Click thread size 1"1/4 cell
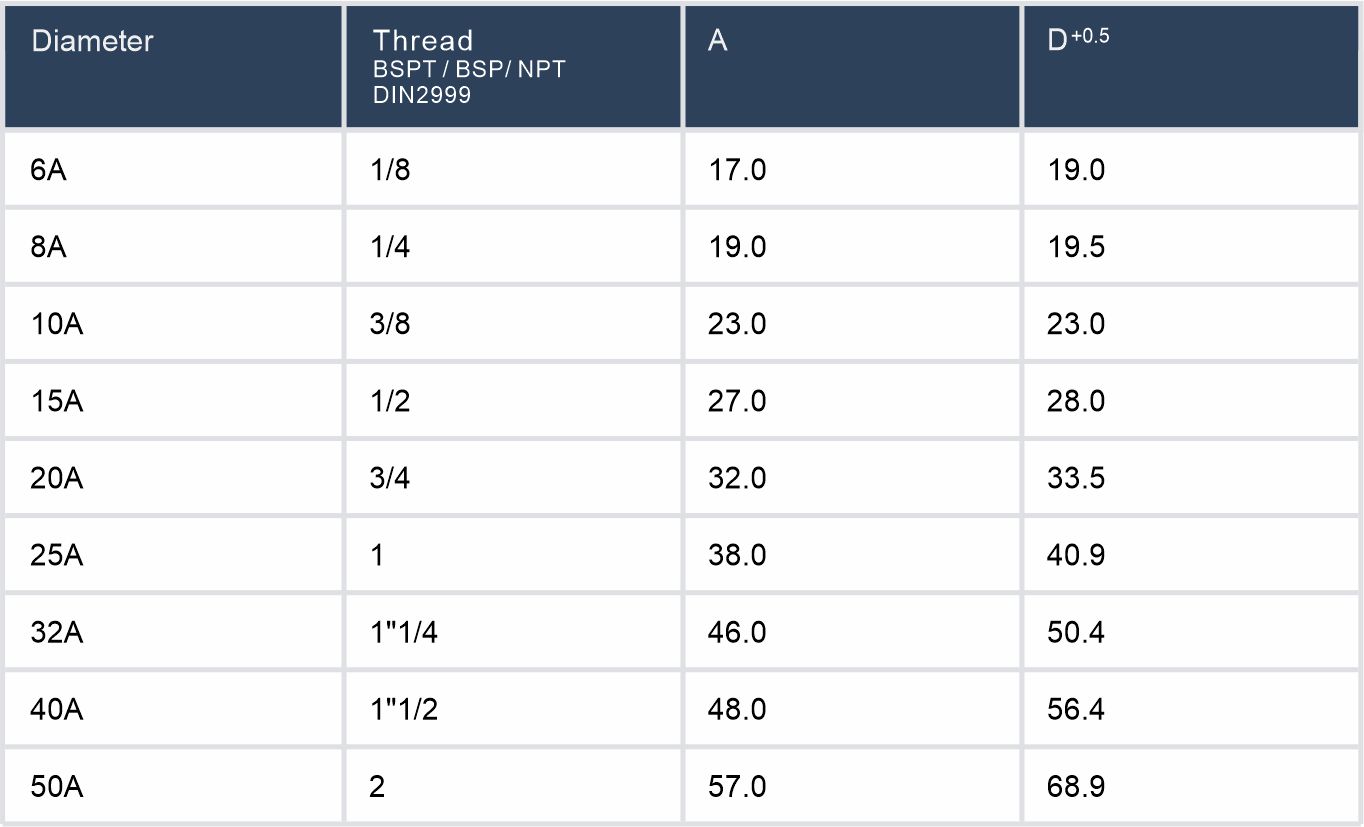The width and height of the screenshot is (1364, 827). (x=404, y=632)
